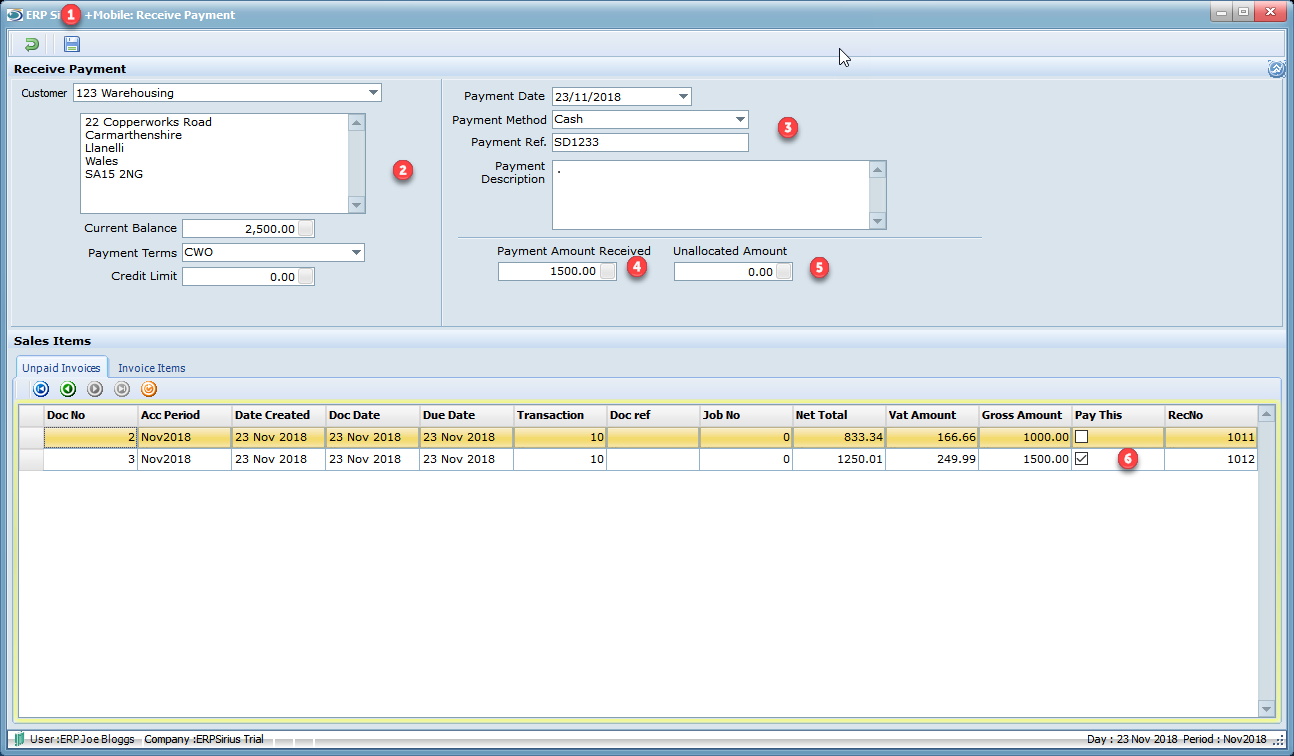Click address line 22 Copperworks Road
Screen dimensions: 1294x756
tap(148, 122)
